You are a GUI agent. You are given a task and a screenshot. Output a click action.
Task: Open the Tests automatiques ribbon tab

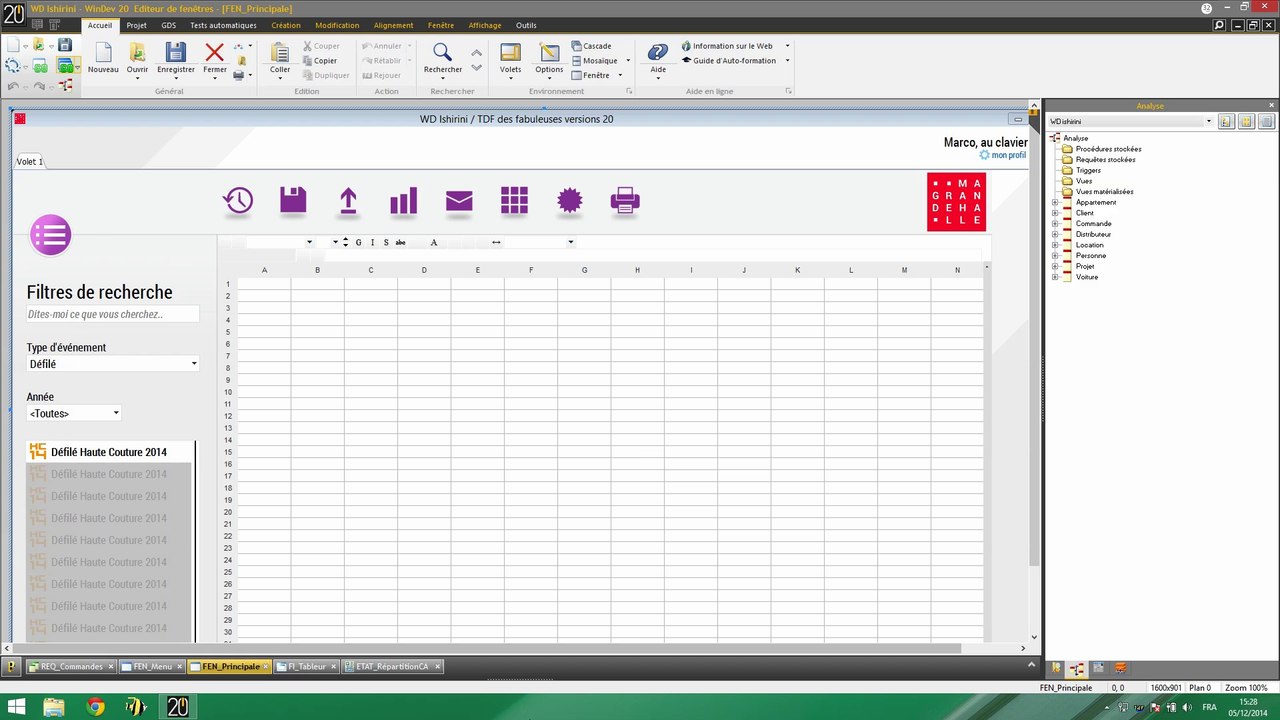(223, 25)
